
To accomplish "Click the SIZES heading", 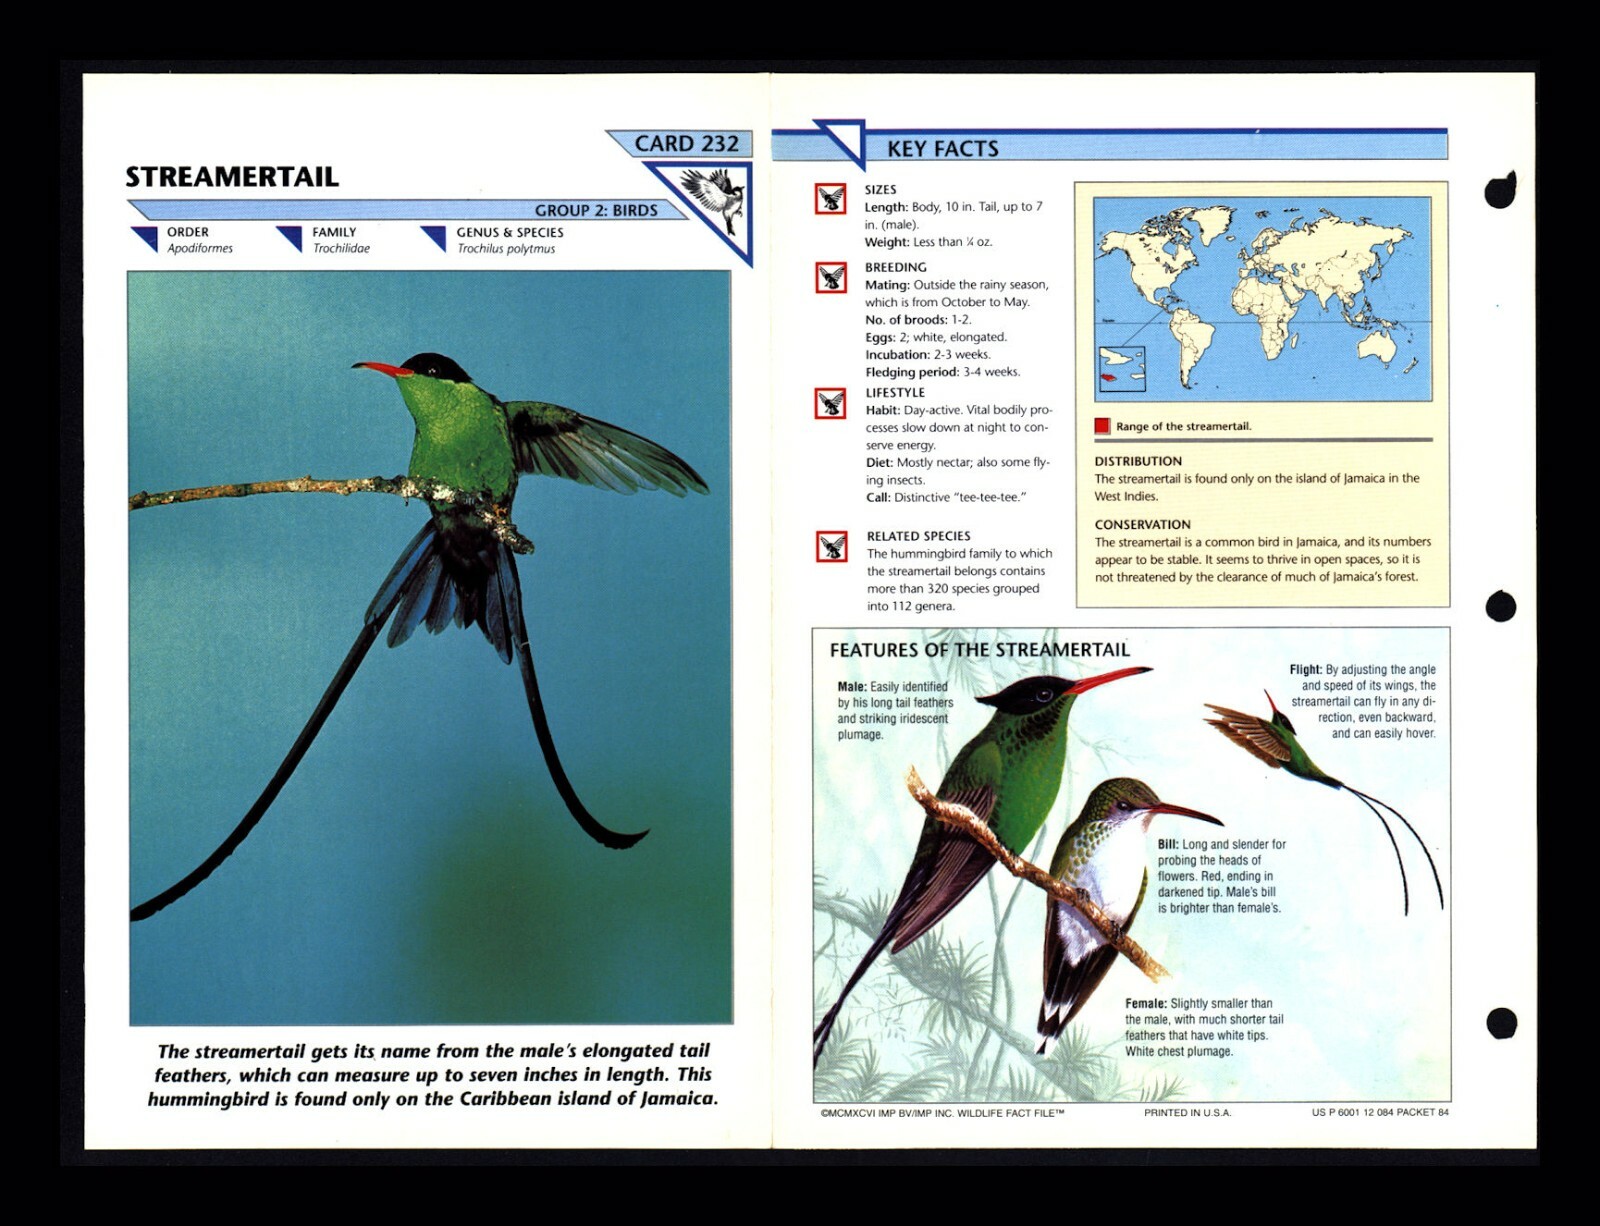I will 880,190.
